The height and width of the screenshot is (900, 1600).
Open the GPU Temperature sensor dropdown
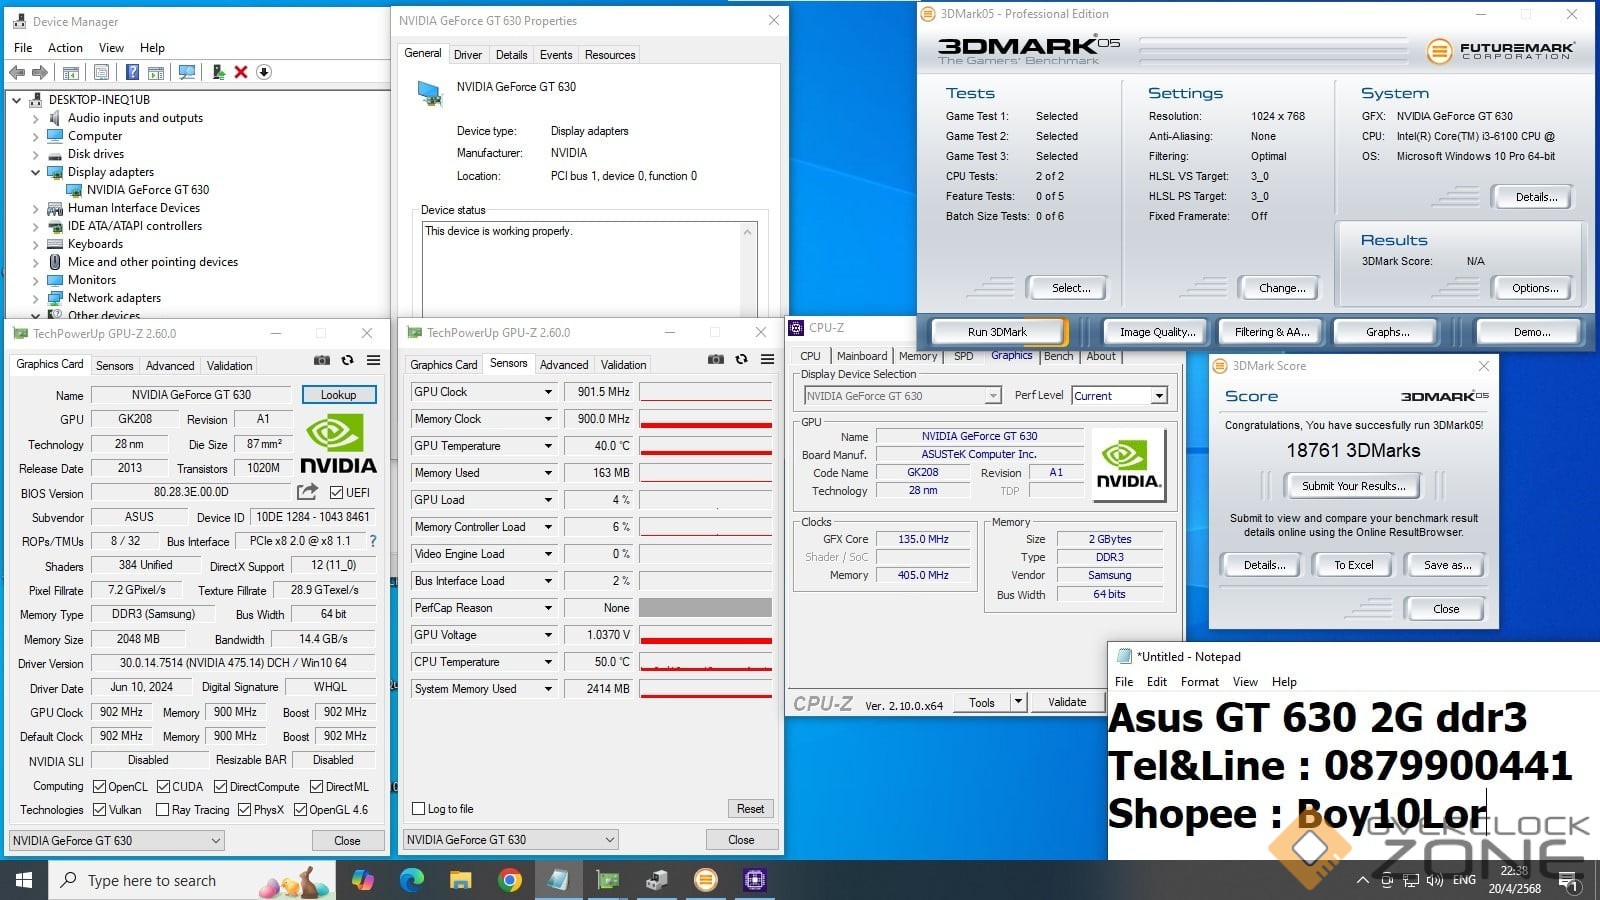click(548, 446)
